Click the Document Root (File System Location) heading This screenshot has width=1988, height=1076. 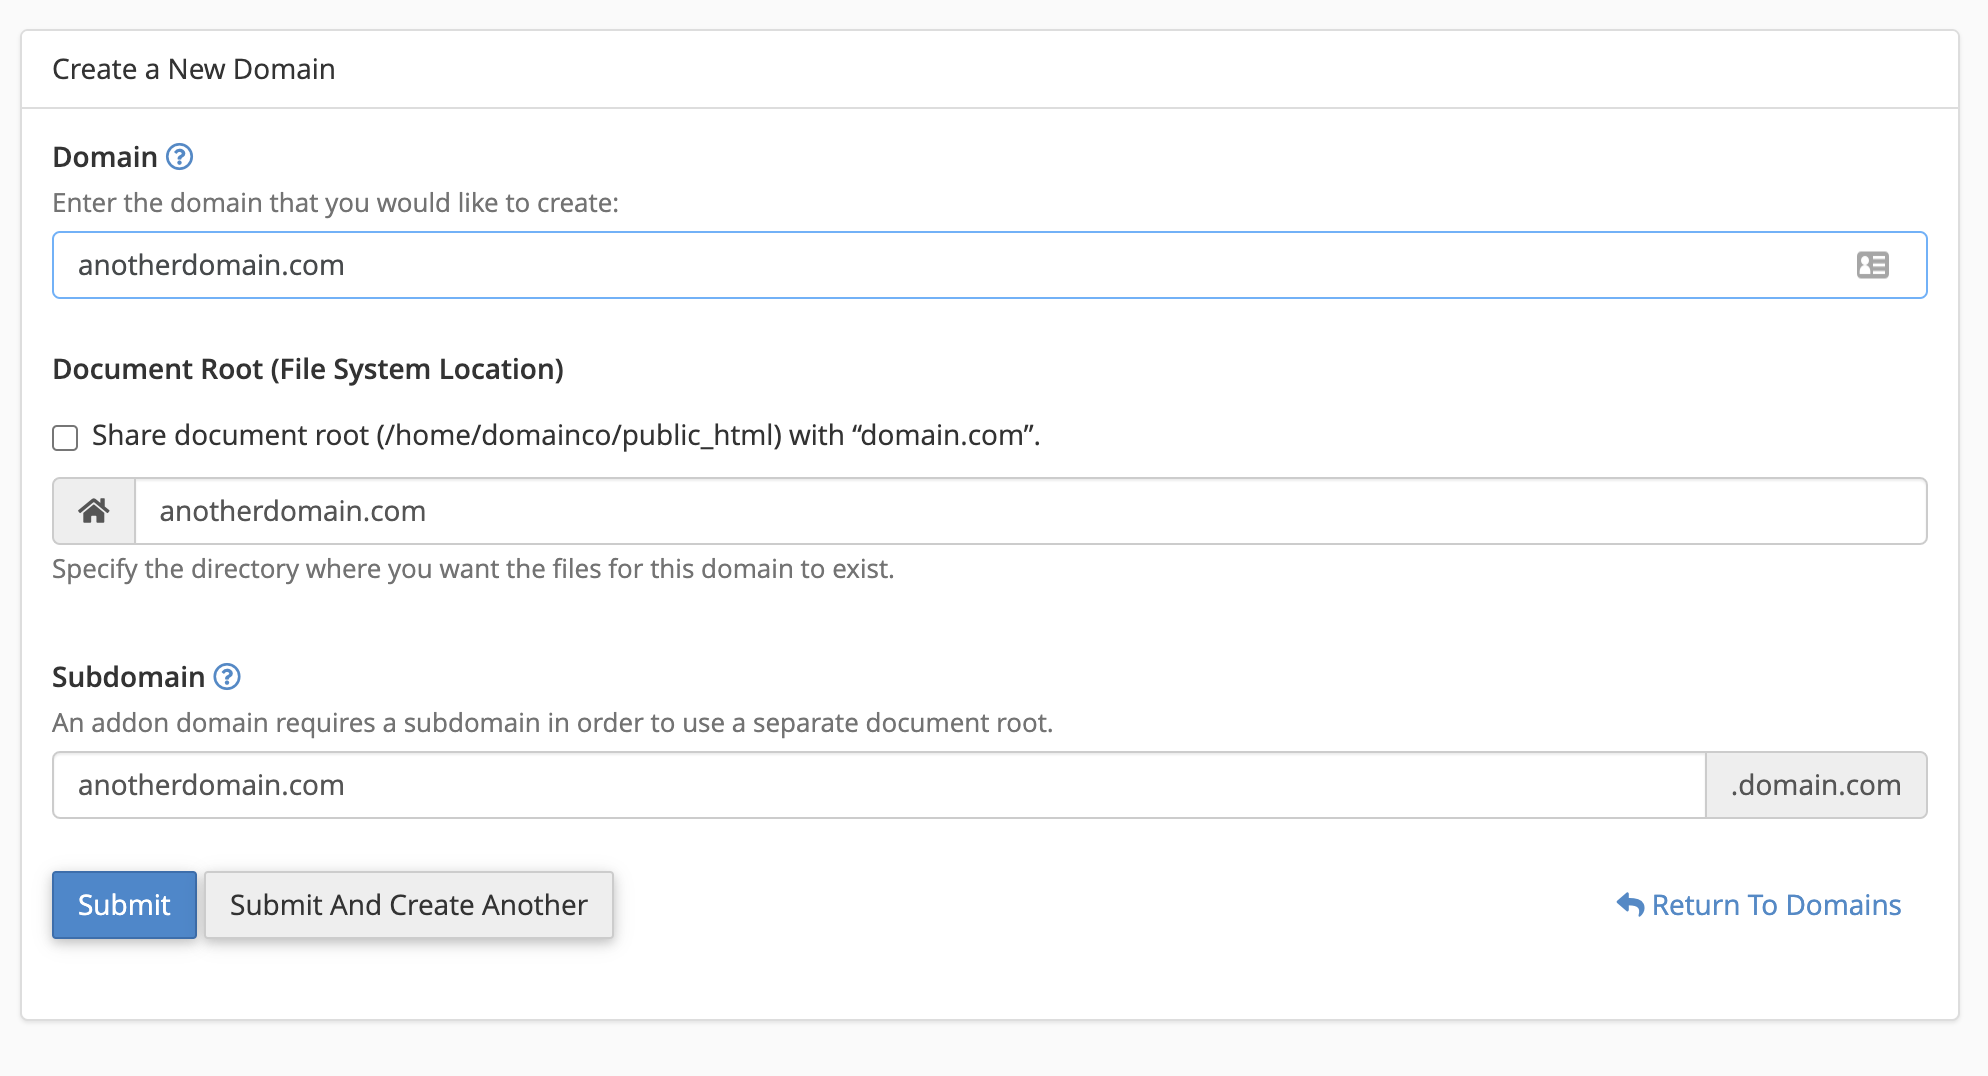pos(307,369)
